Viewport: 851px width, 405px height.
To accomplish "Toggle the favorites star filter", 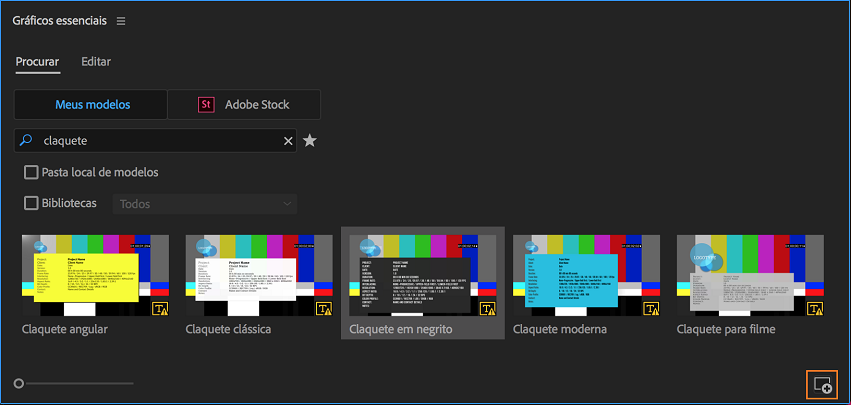I will pyautogui.click(x=309, y=141).
